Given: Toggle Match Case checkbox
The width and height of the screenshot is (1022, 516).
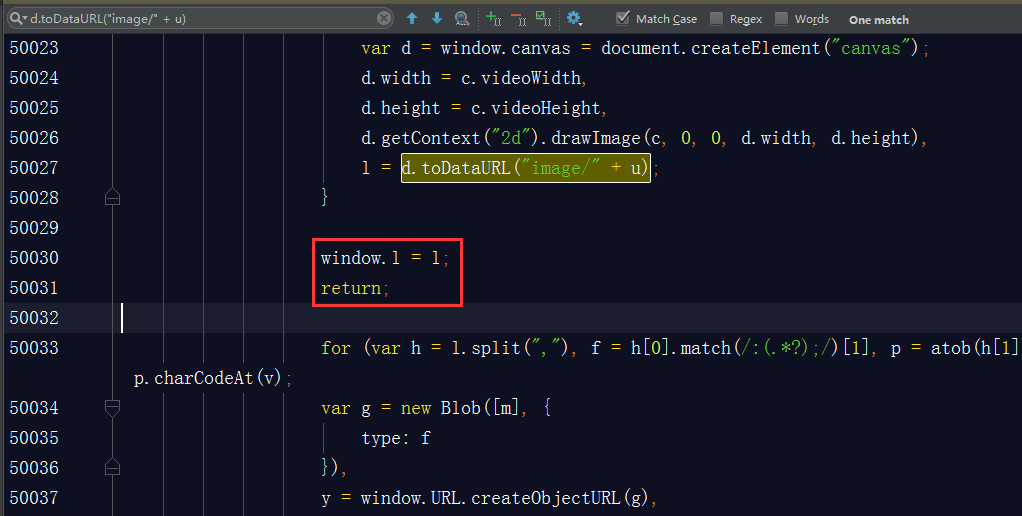Looking at the screenshot, I should pyautogui.click(x=622, y=18).
